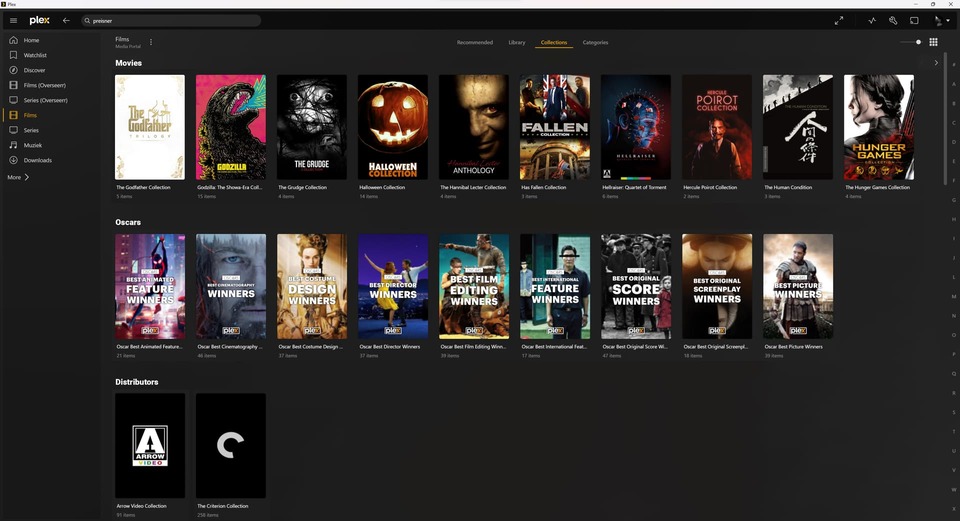Open the user account dropdown
The width and height of the screenshot is (960, 521).
(941, 20)
